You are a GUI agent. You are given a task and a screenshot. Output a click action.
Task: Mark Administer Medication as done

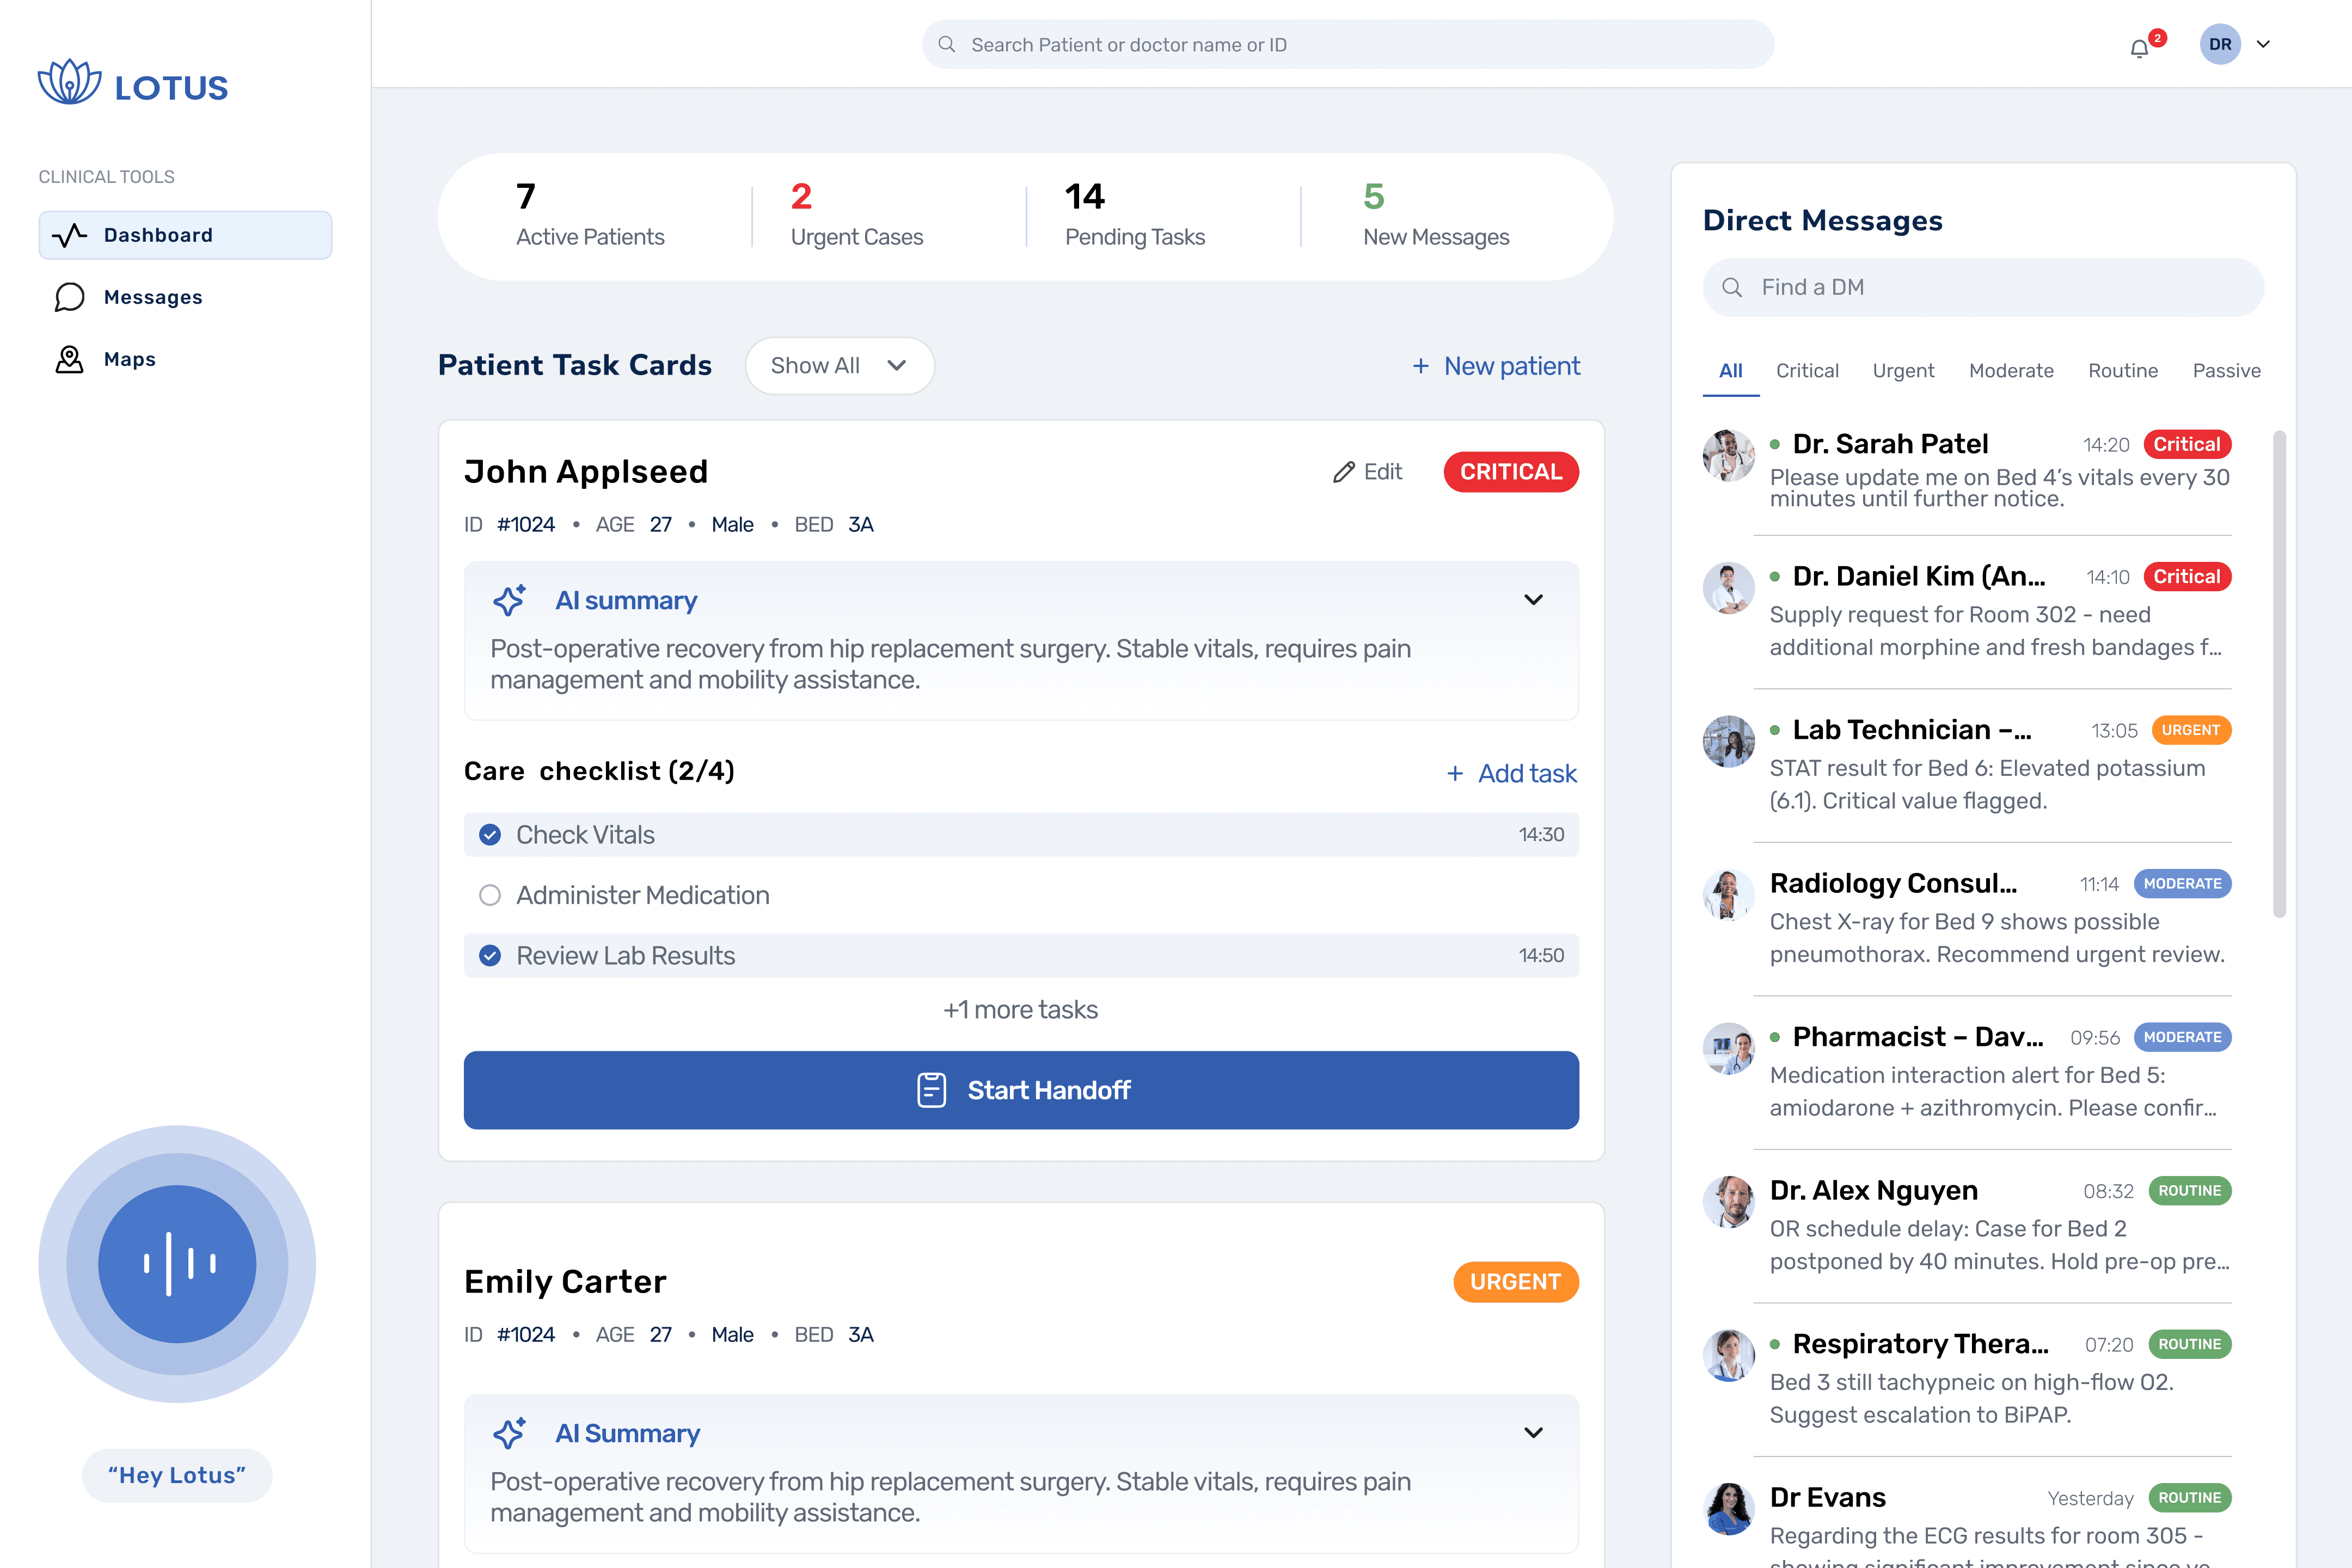[490, 895]
